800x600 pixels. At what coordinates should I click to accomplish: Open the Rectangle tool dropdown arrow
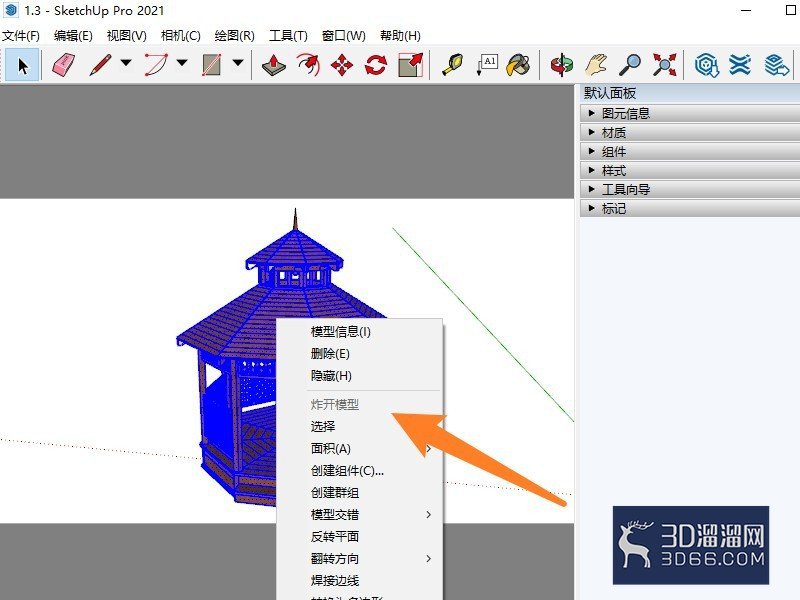click(238, 63)
